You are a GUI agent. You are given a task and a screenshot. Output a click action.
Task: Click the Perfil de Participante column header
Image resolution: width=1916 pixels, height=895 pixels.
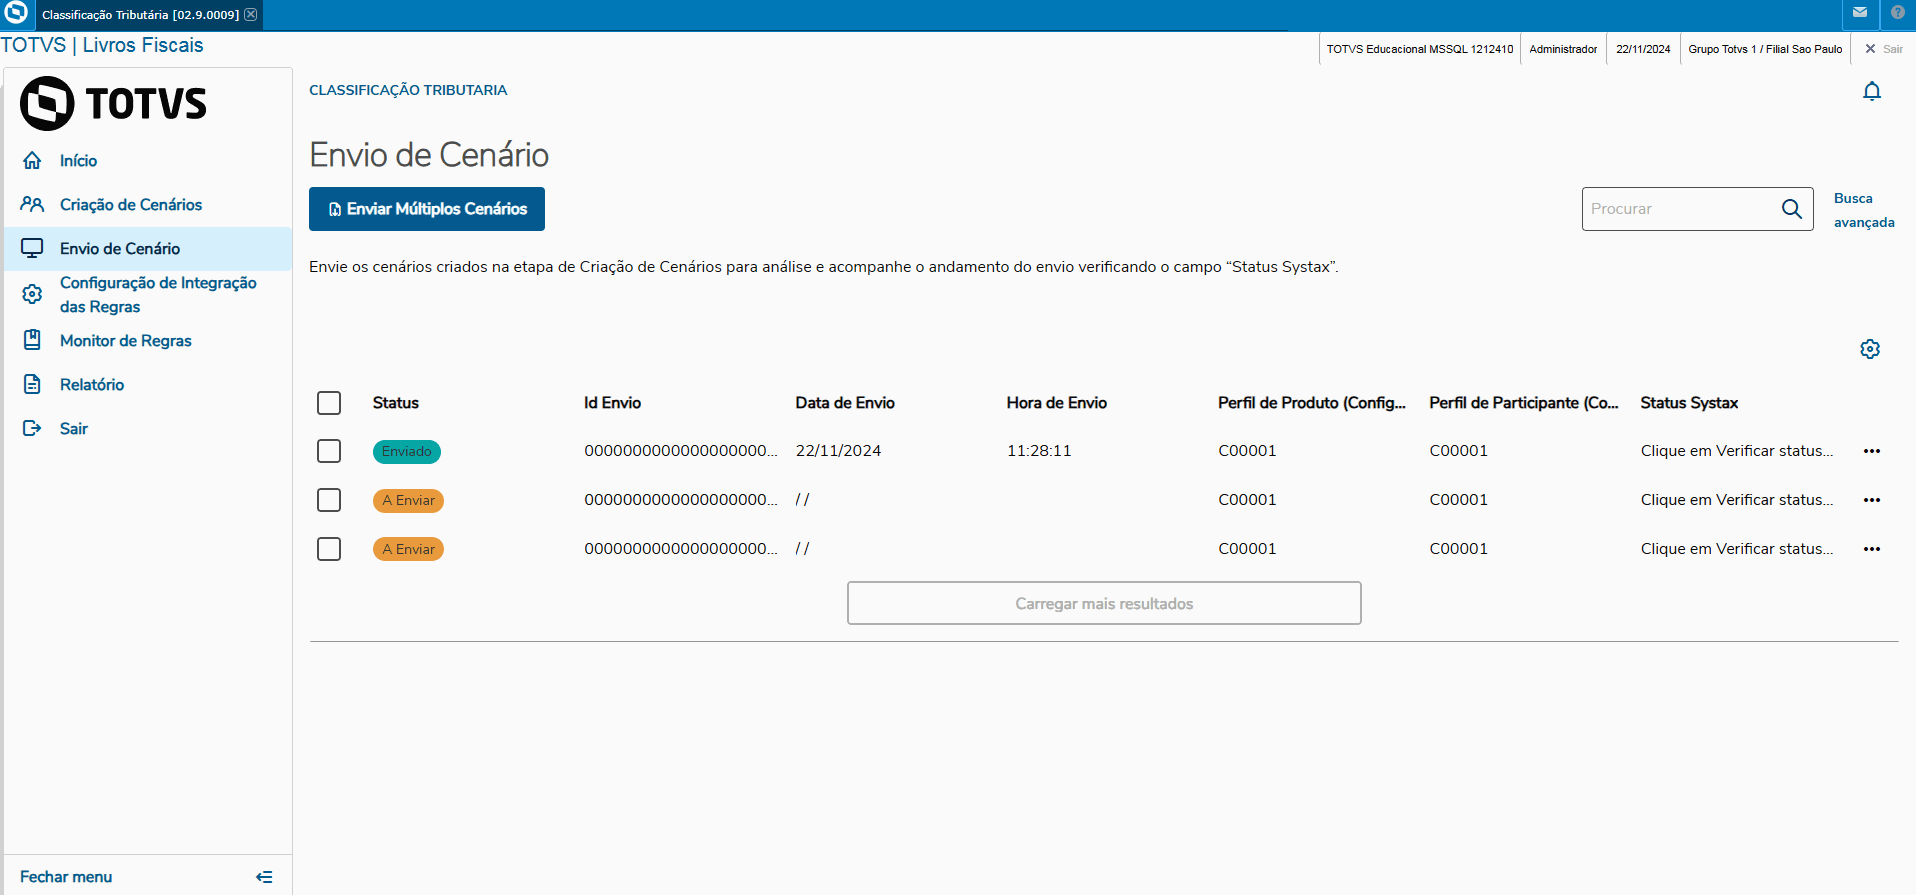click(1524, 403)
